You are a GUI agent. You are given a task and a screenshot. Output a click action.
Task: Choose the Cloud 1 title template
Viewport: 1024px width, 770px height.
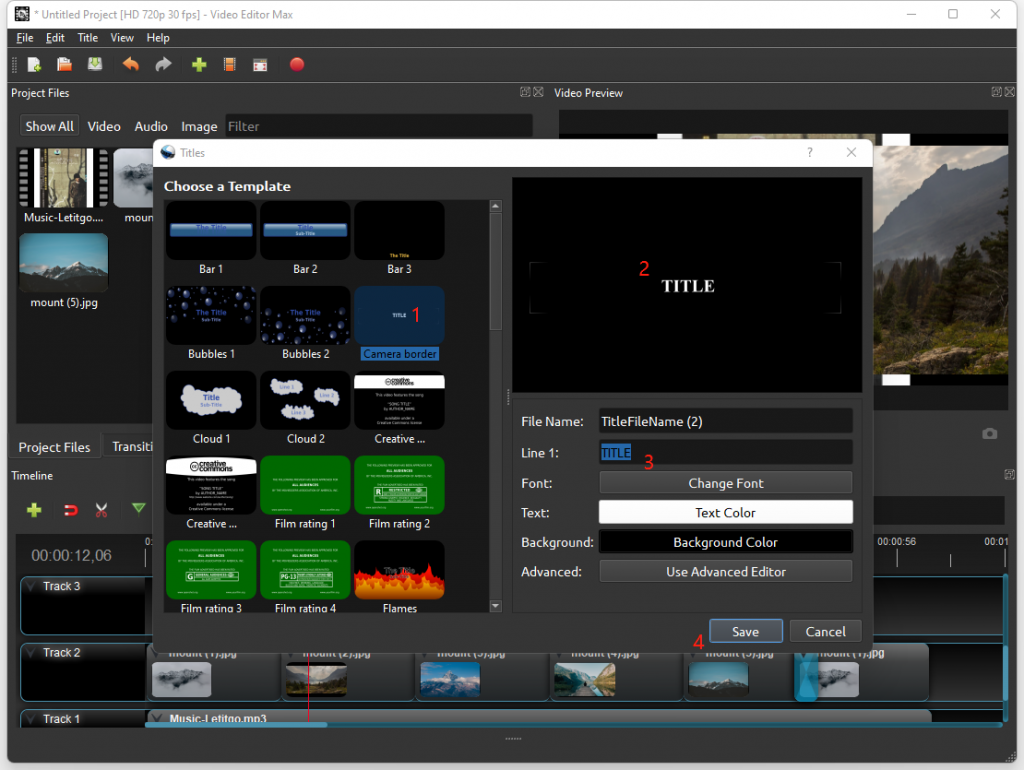(211, 408)
